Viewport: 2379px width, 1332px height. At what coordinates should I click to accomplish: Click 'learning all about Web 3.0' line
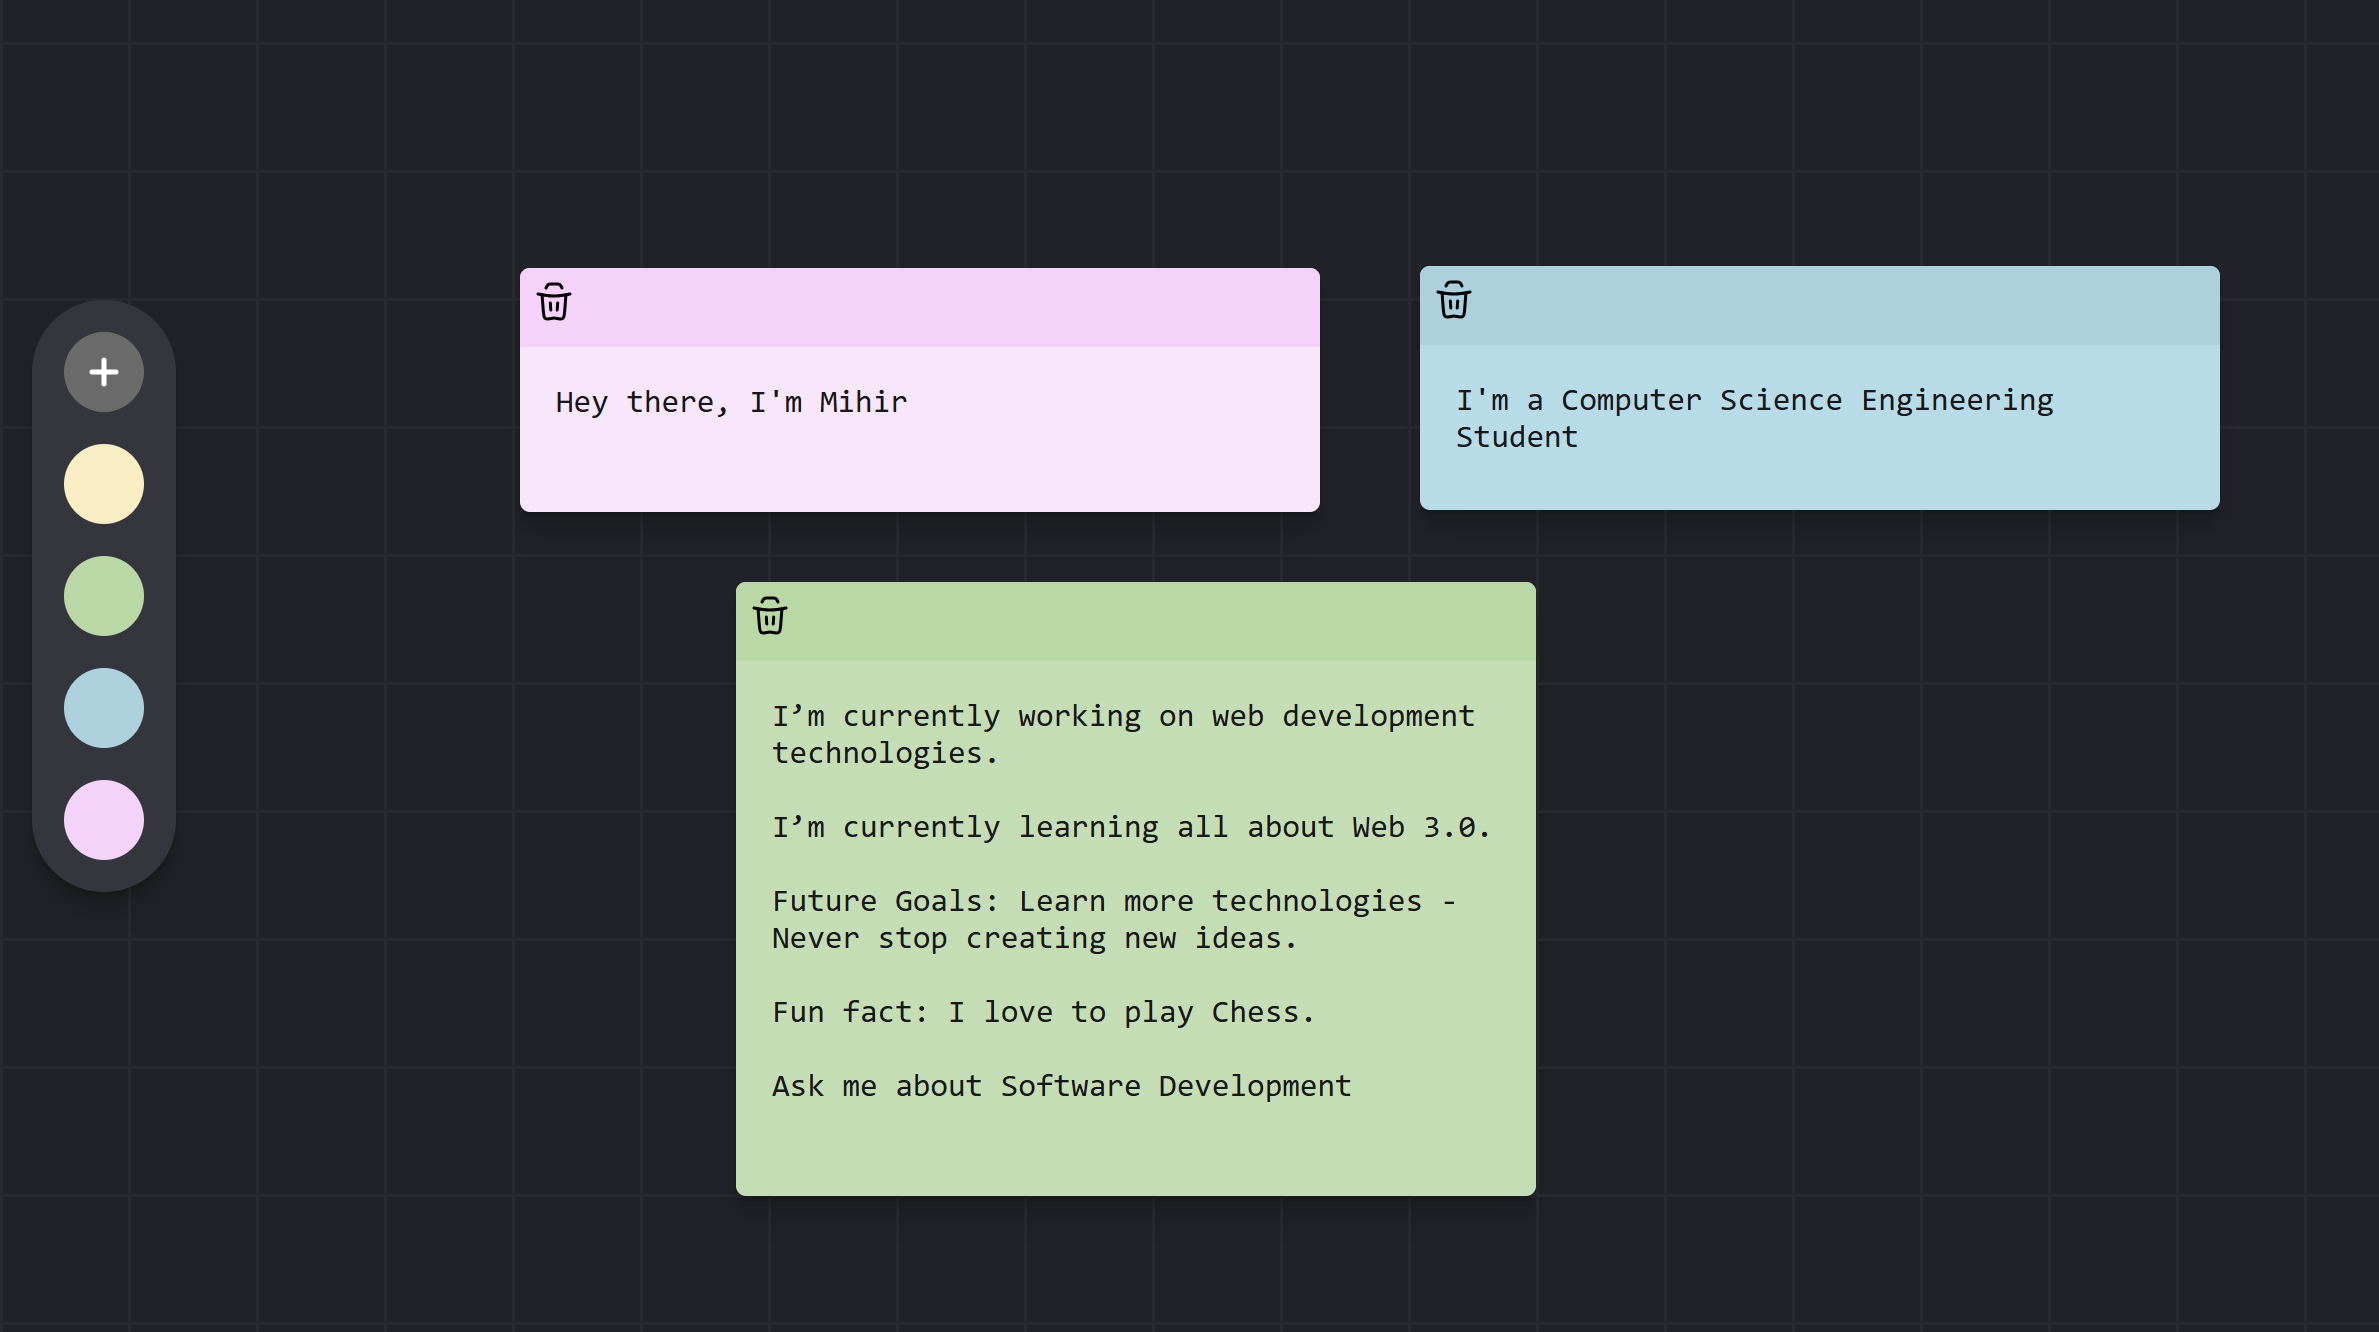[1130, 827]
